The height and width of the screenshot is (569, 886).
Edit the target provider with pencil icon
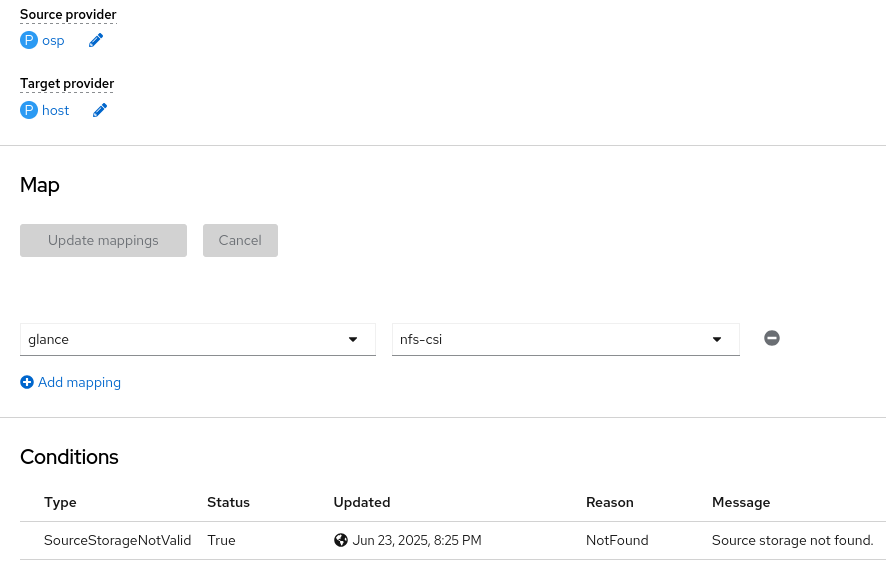point(100,111)
